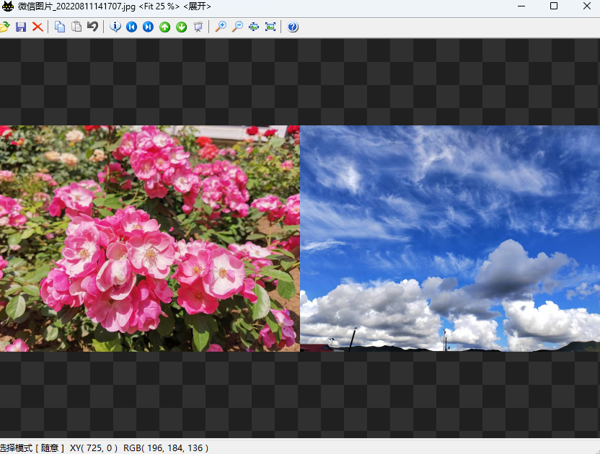Click the blue sky and clouds photo
Image resolution: width=600 pixels, height=454 pixels.
click(x=450, y=238)
